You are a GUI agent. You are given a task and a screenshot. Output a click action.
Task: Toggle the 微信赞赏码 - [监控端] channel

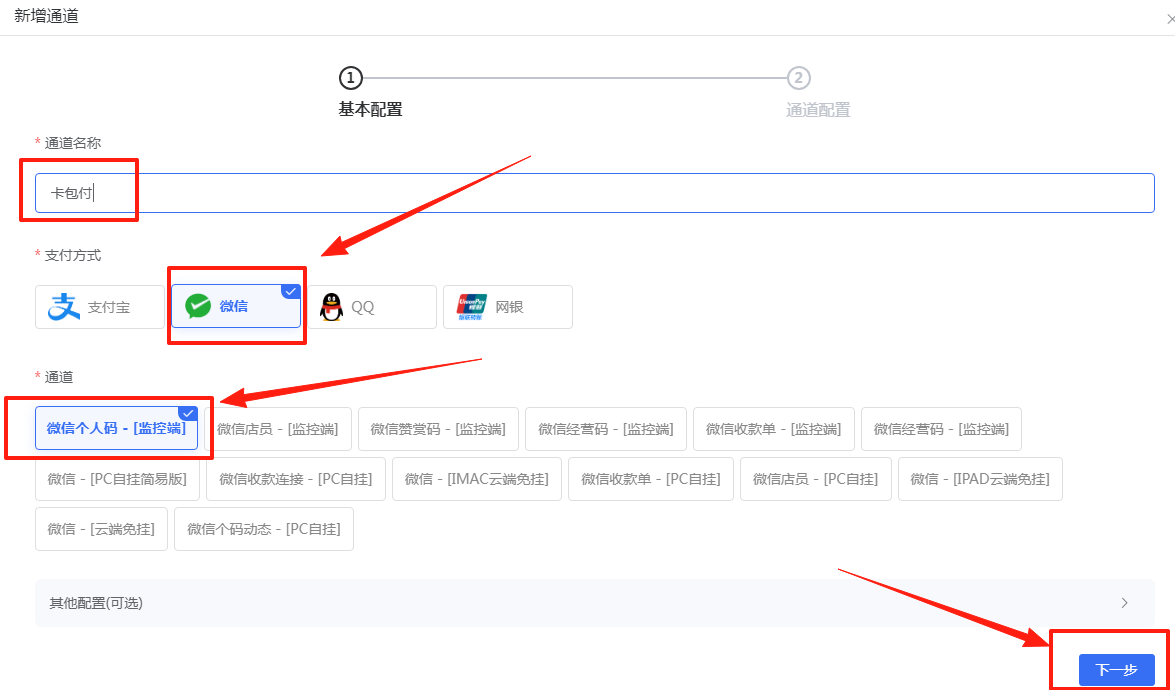point(438,428)
